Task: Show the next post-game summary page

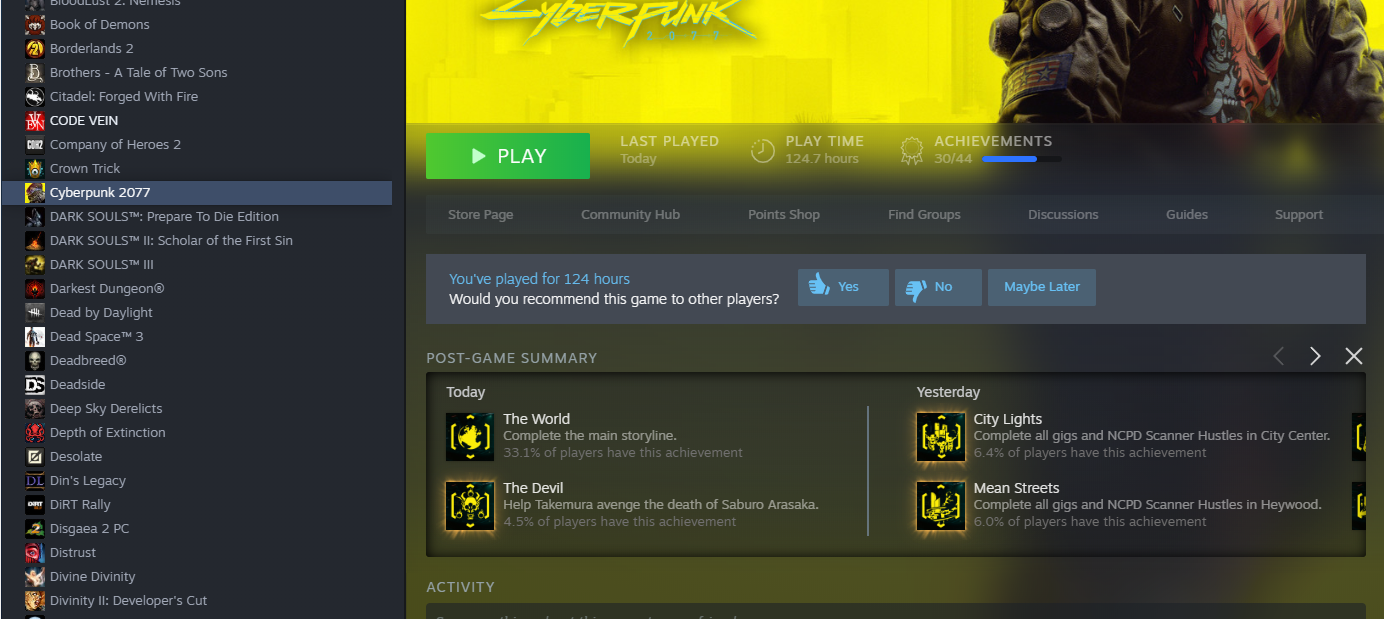Action: tap(1316, 356)
